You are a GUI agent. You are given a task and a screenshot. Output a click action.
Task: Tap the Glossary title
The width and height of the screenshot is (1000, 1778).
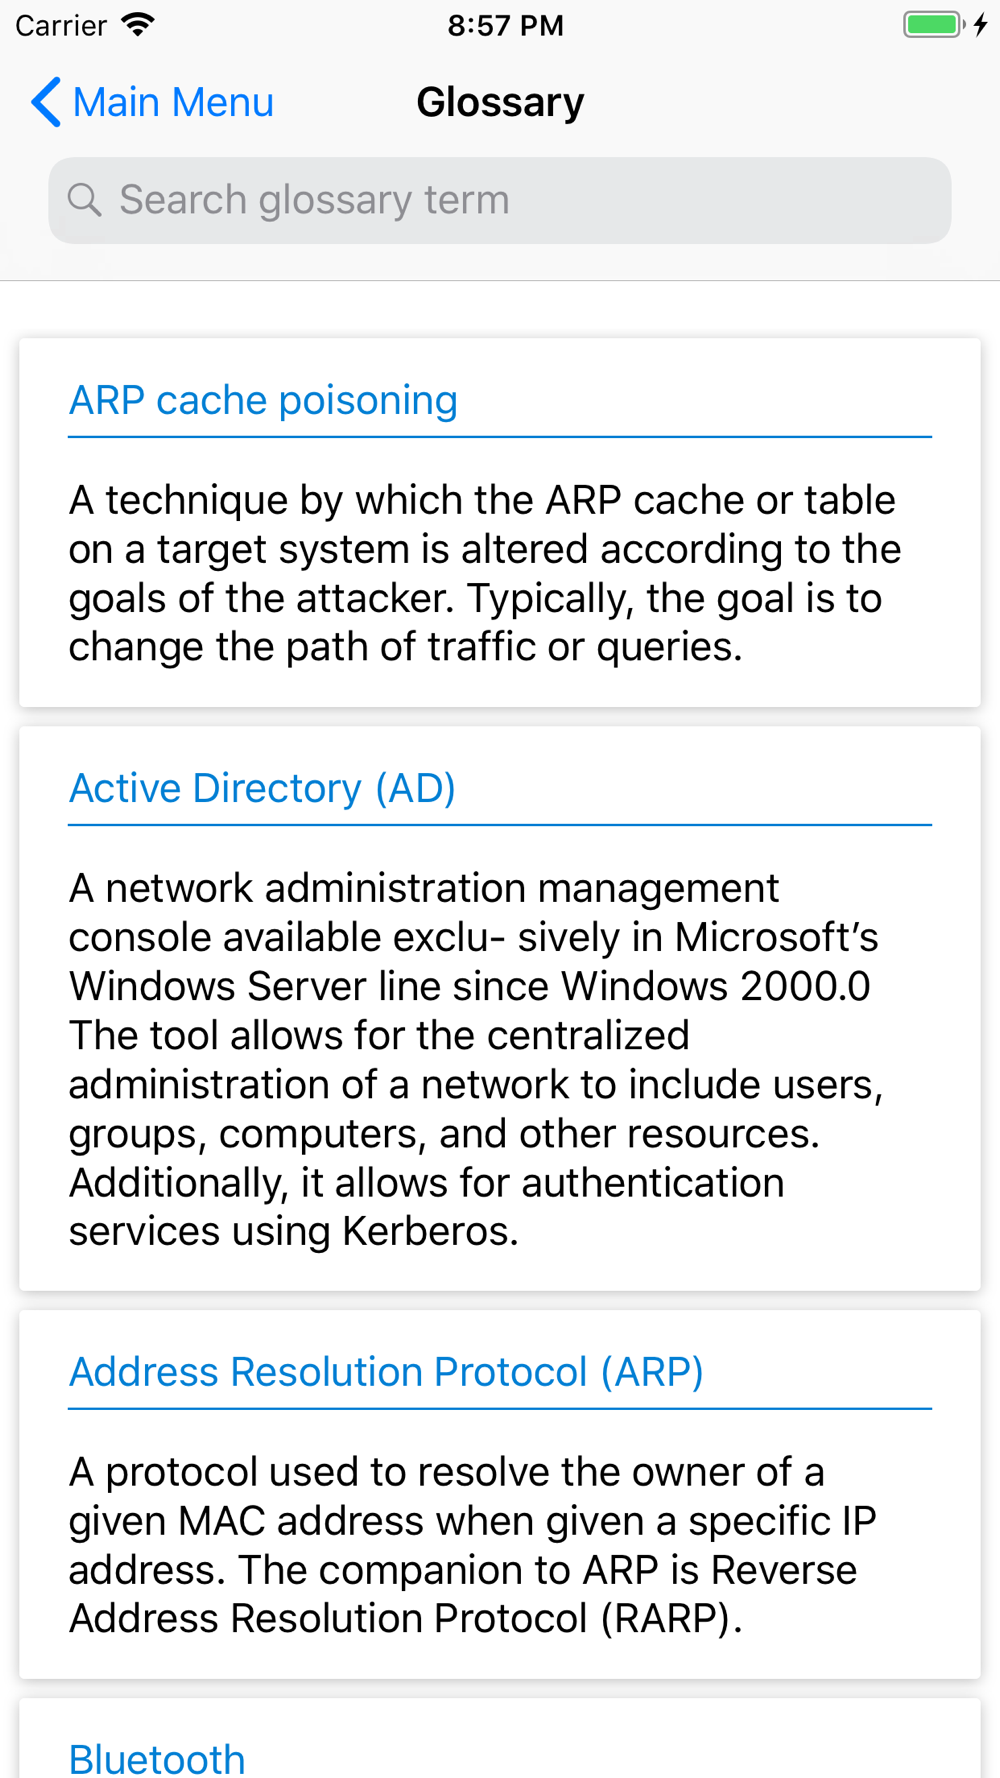pos(500,102)
